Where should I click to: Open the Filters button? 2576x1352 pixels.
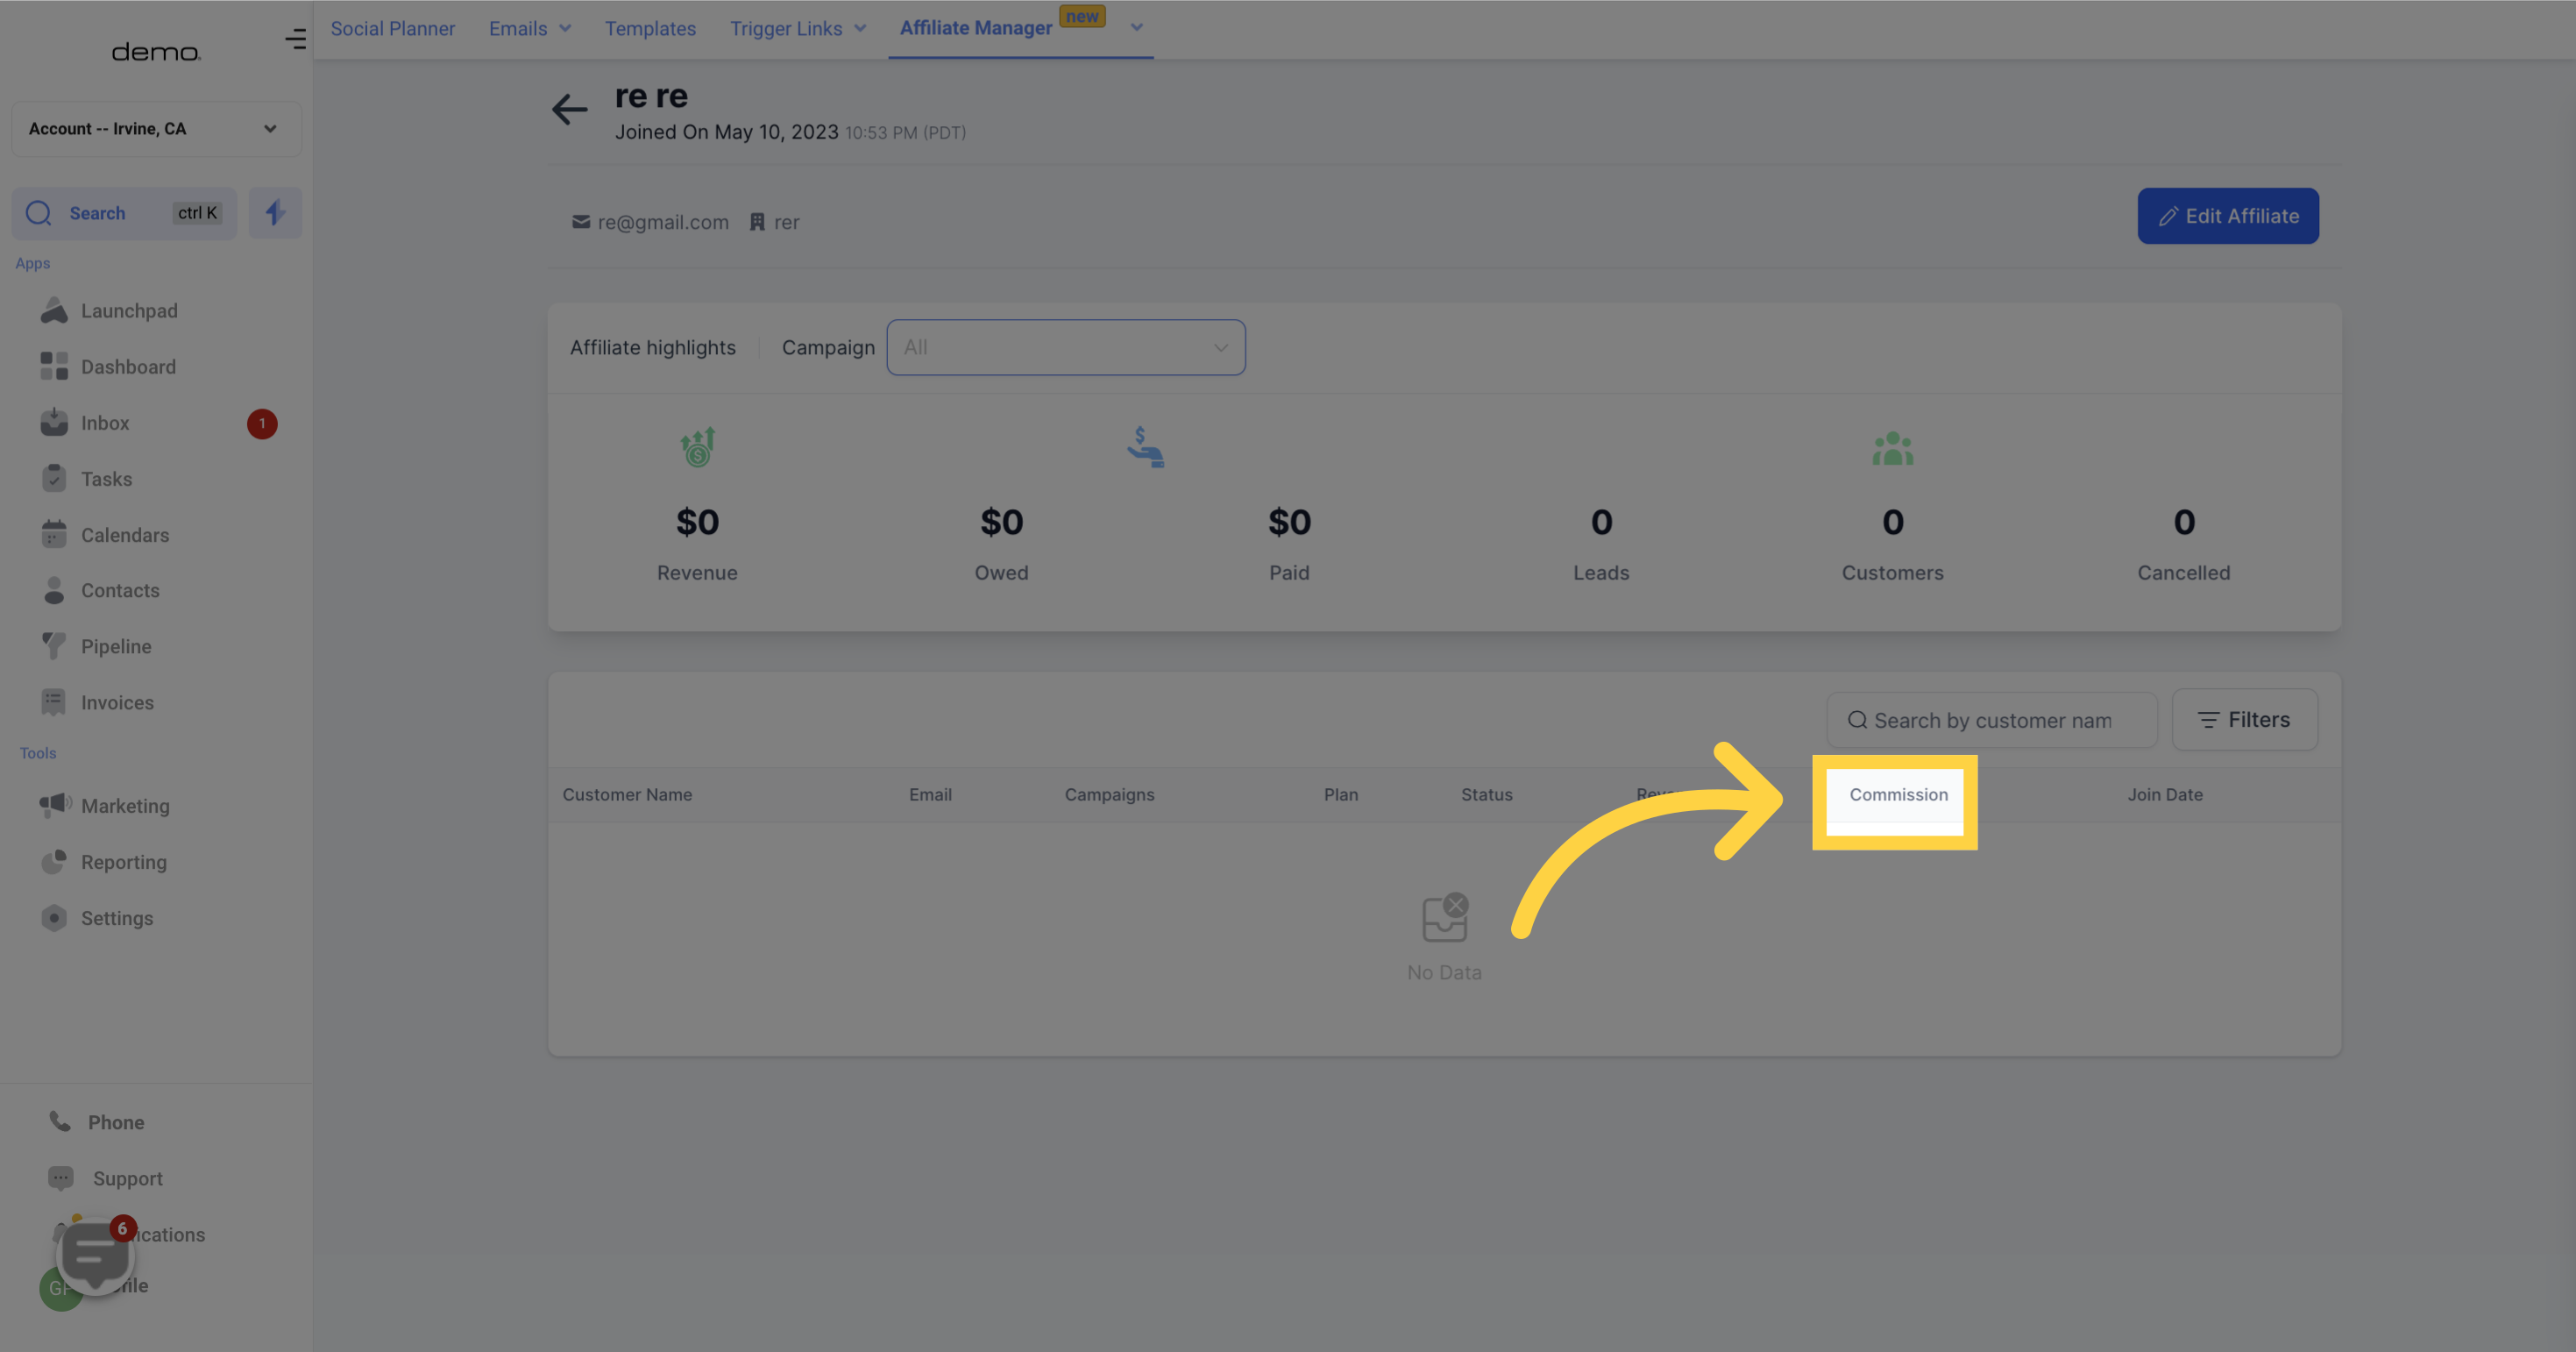2244,720
